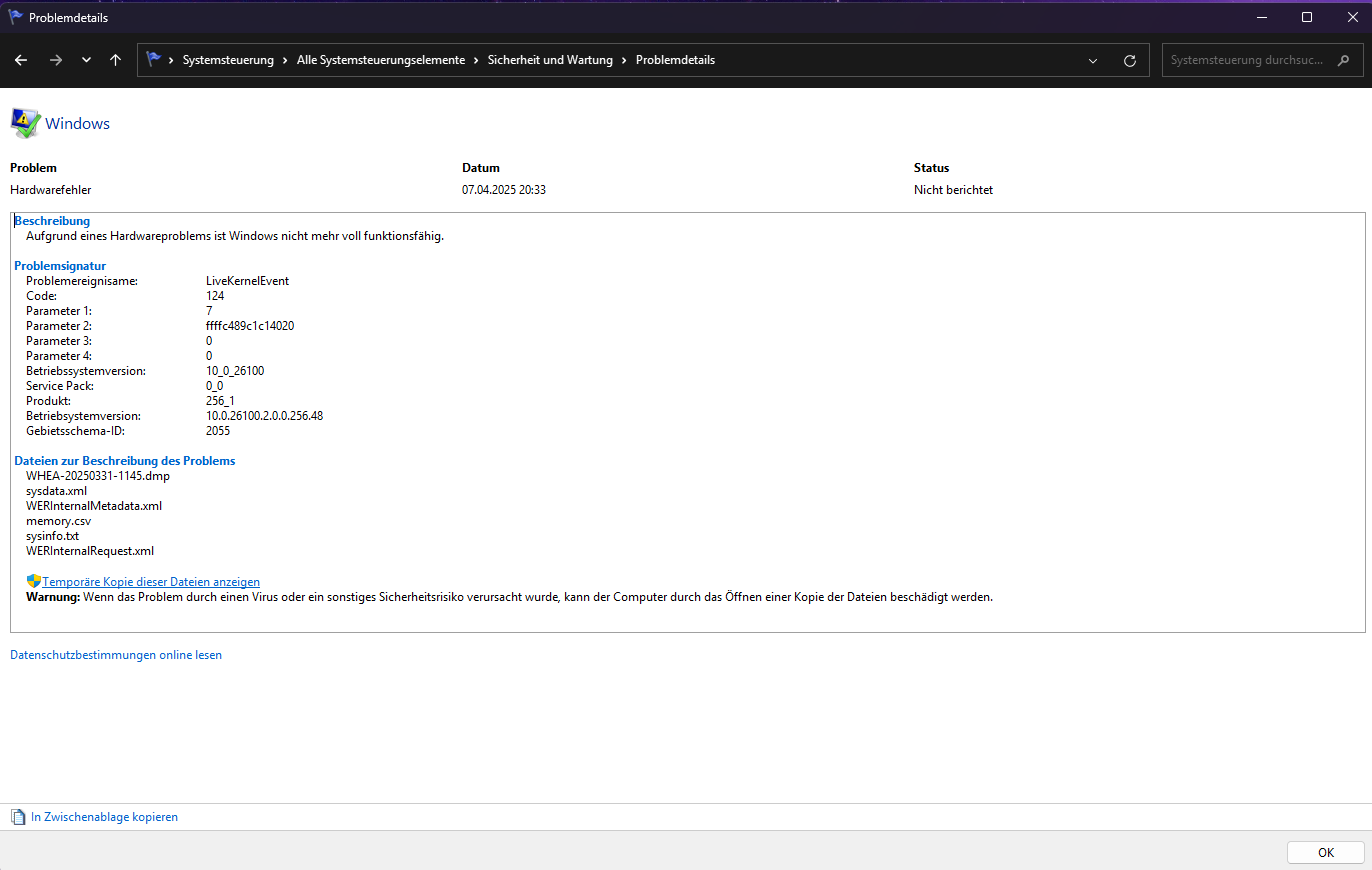The image size is (1372, 870).
Task: Click the search magnifier icon
Action: [x=1344, y=60]
